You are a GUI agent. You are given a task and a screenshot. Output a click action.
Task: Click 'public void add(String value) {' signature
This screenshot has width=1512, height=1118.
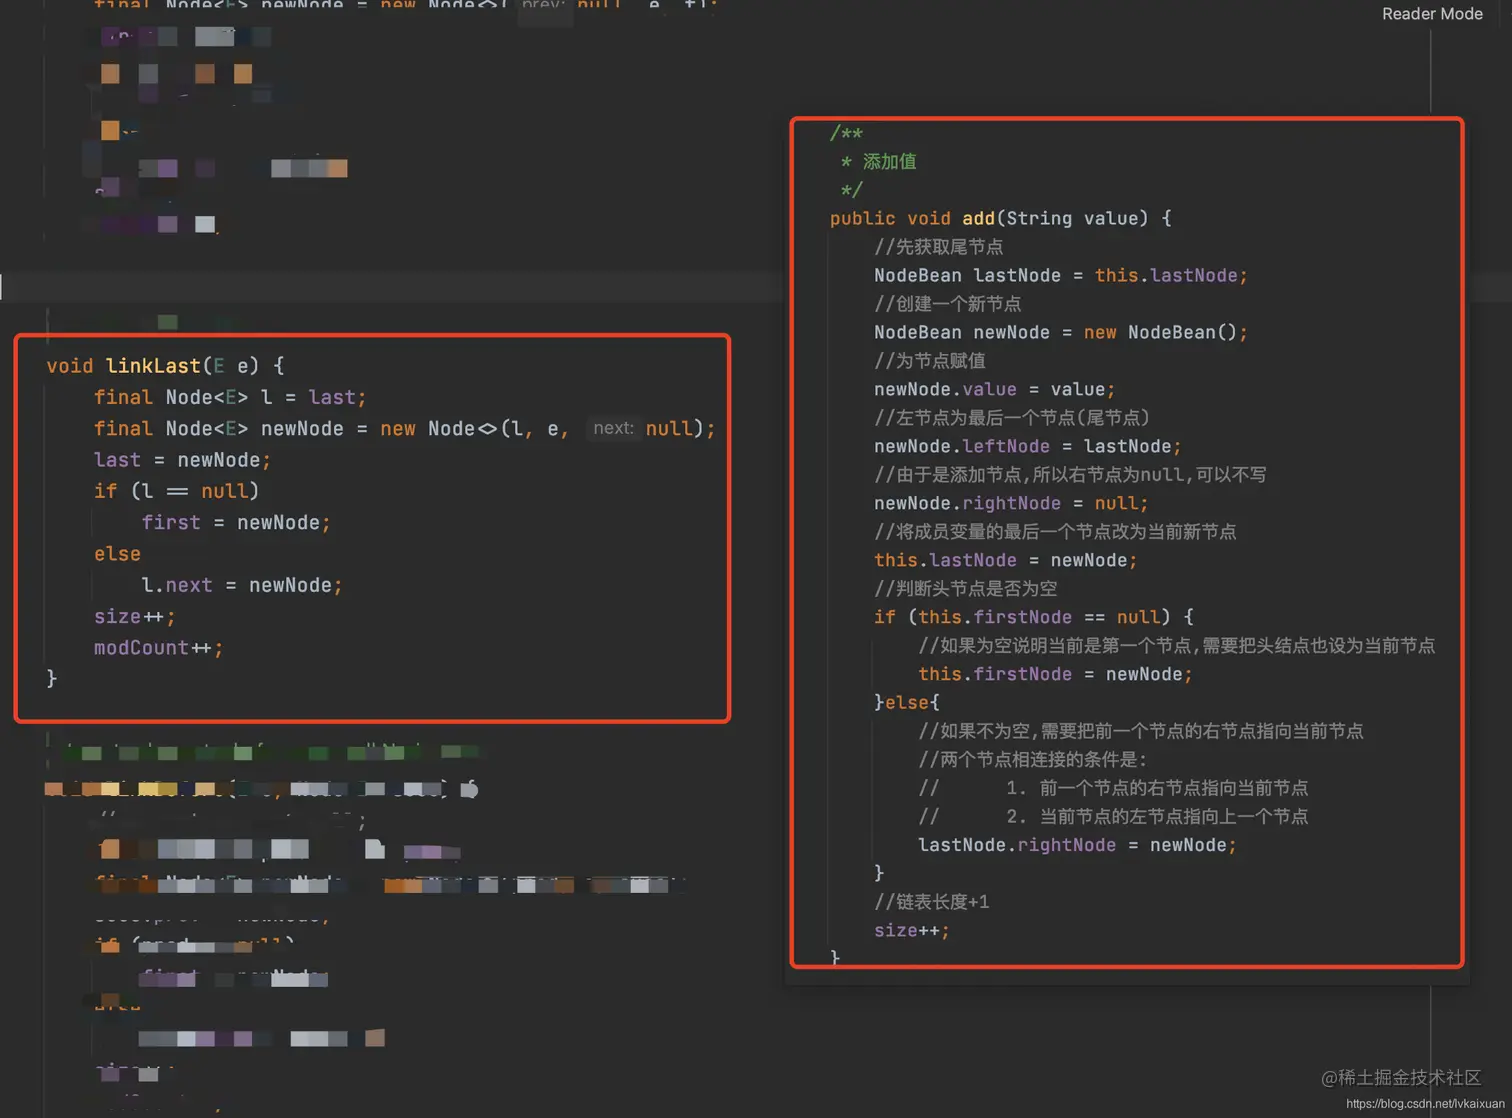pos(1000,218)
